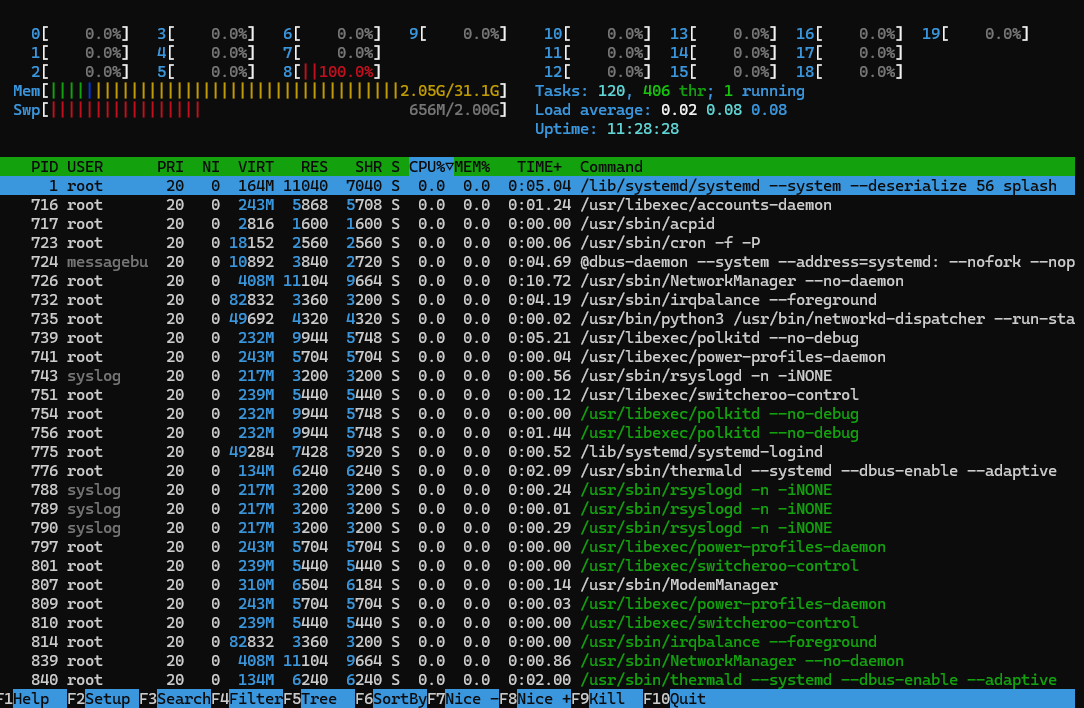Sort by the CPU% column header
This screenshot has height=708, width=1084.
tap(431, 167)
